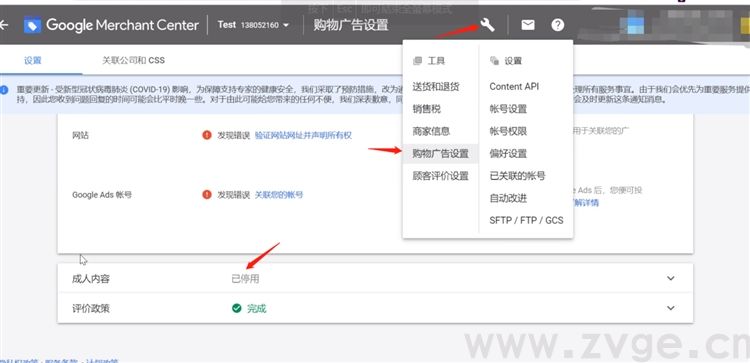Screen dimensions: 750x363
Task: Expand the 成人内容 section
Action: 671,278
